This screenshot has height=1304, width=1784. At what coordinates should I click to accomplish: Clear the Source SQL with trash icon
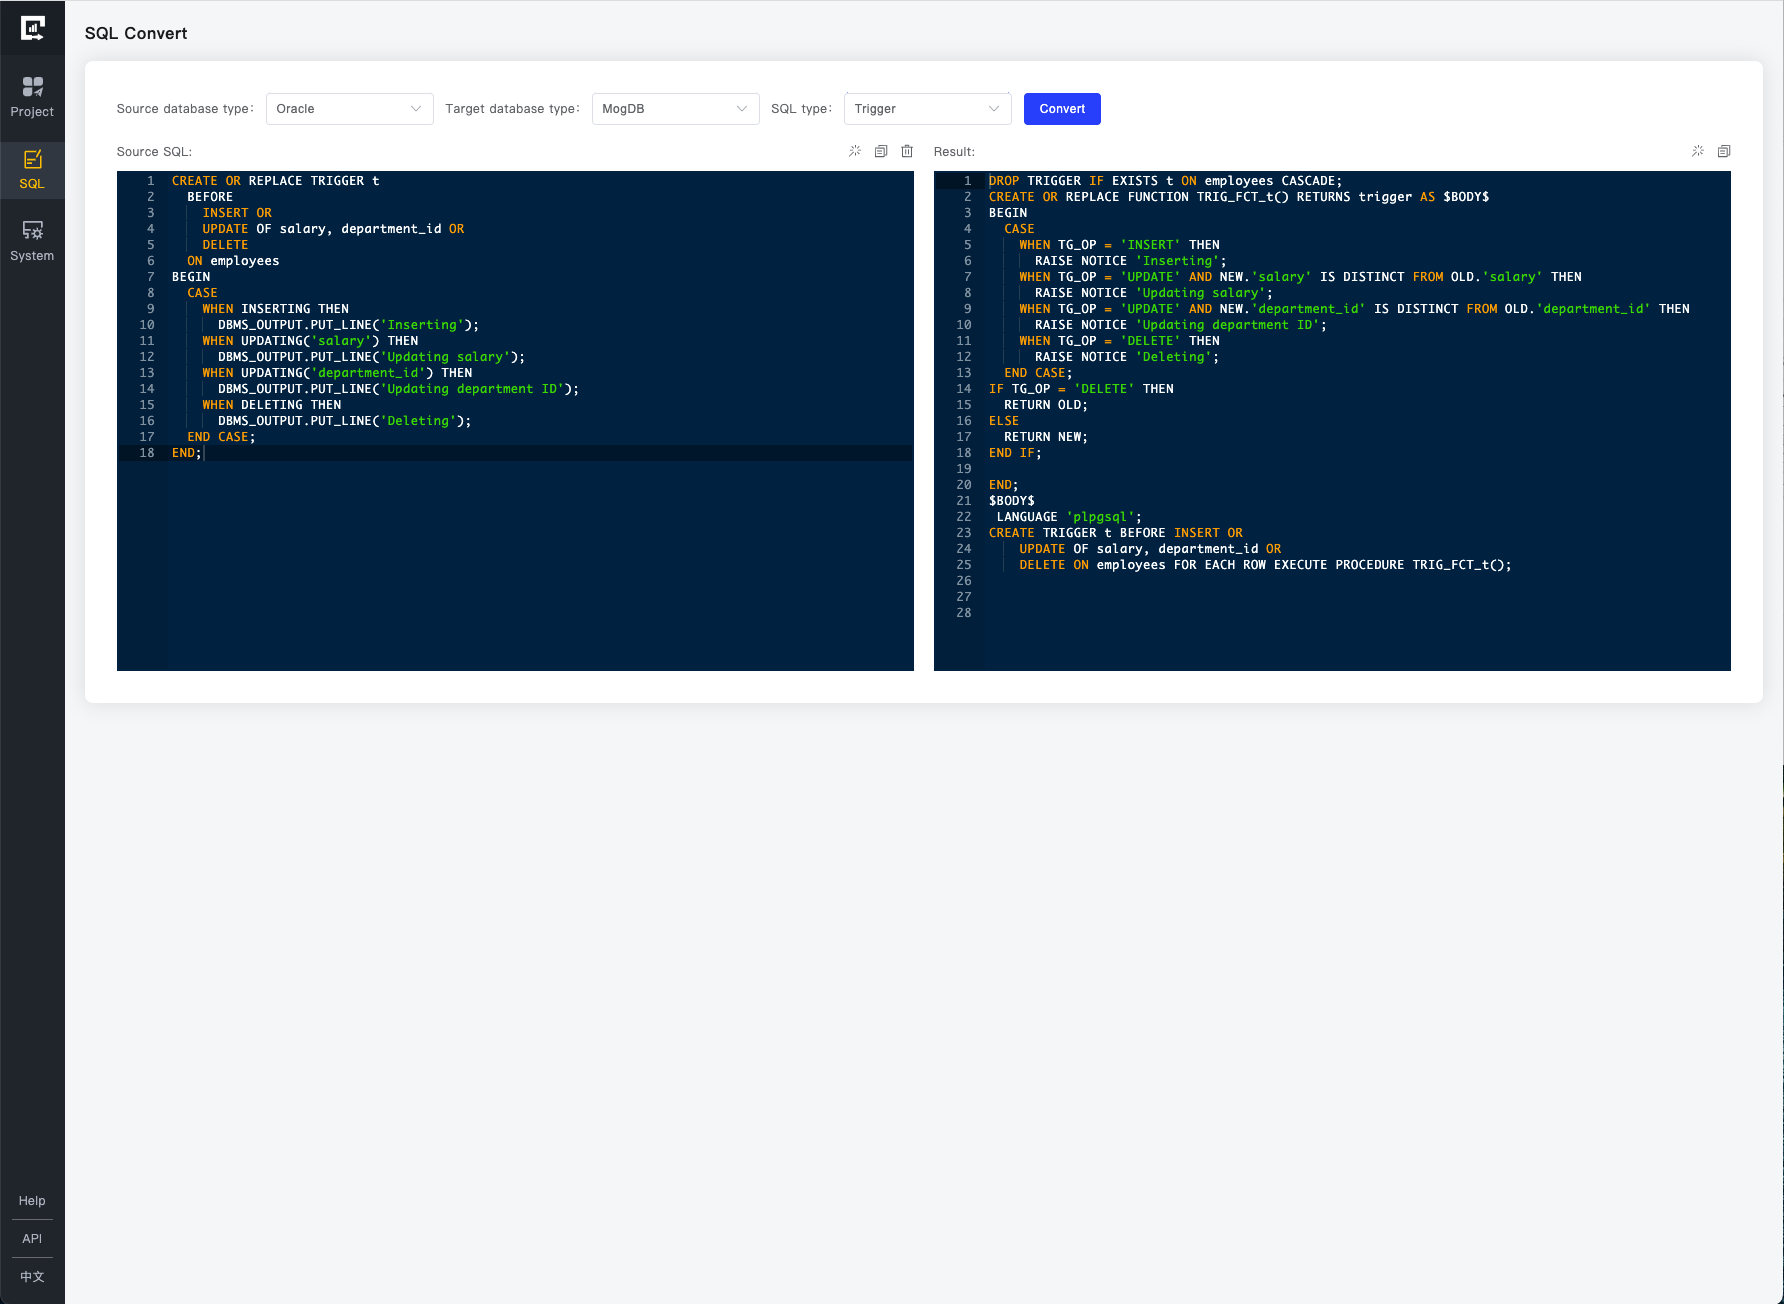(x=907, y=151)
